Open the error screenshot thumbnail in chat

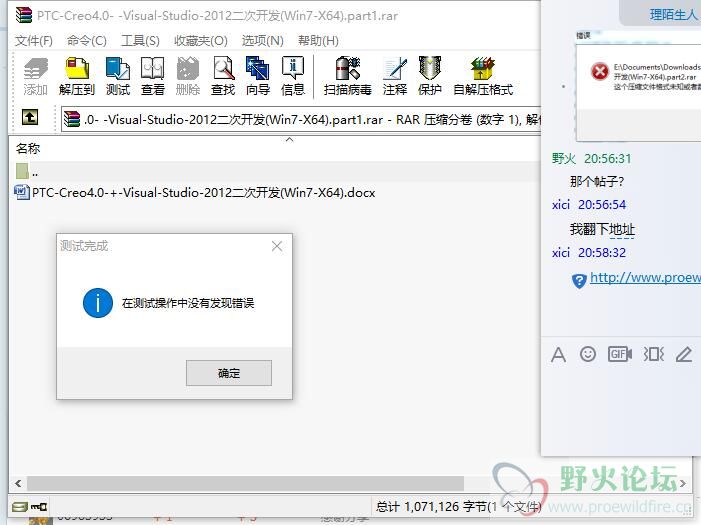[638, 86]
